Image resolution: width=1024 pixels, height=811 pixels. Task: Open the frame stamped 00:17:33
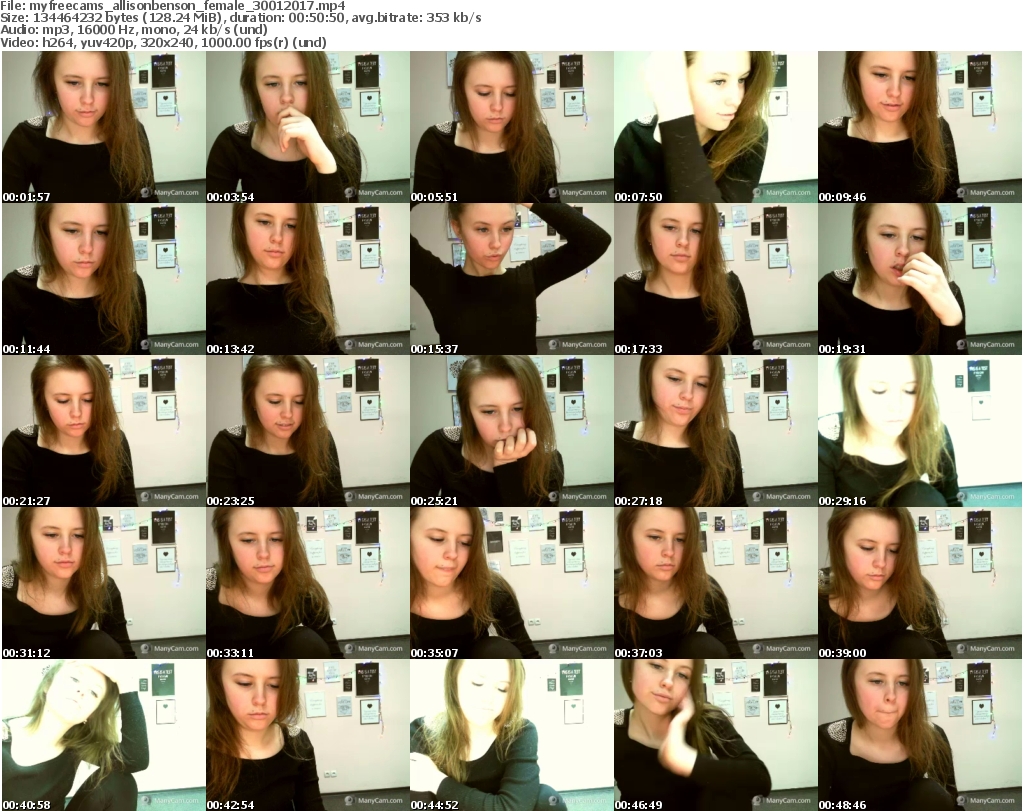(716, 279)
